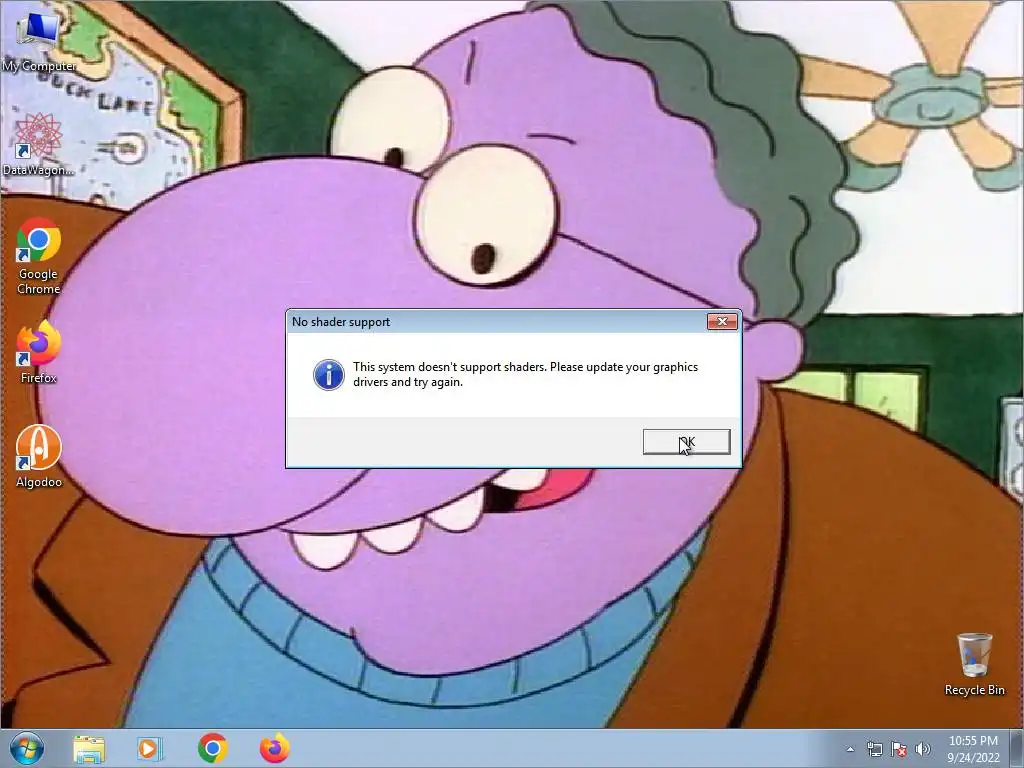1024x768 pixels.
Task: Click the message "This system doesn't support shaders"
Action: 450,367
